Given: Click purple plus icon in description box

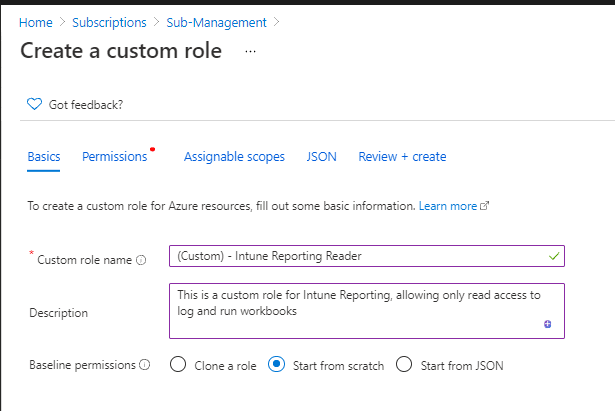Looking at the screenshot, I should (x=548, y=324).
